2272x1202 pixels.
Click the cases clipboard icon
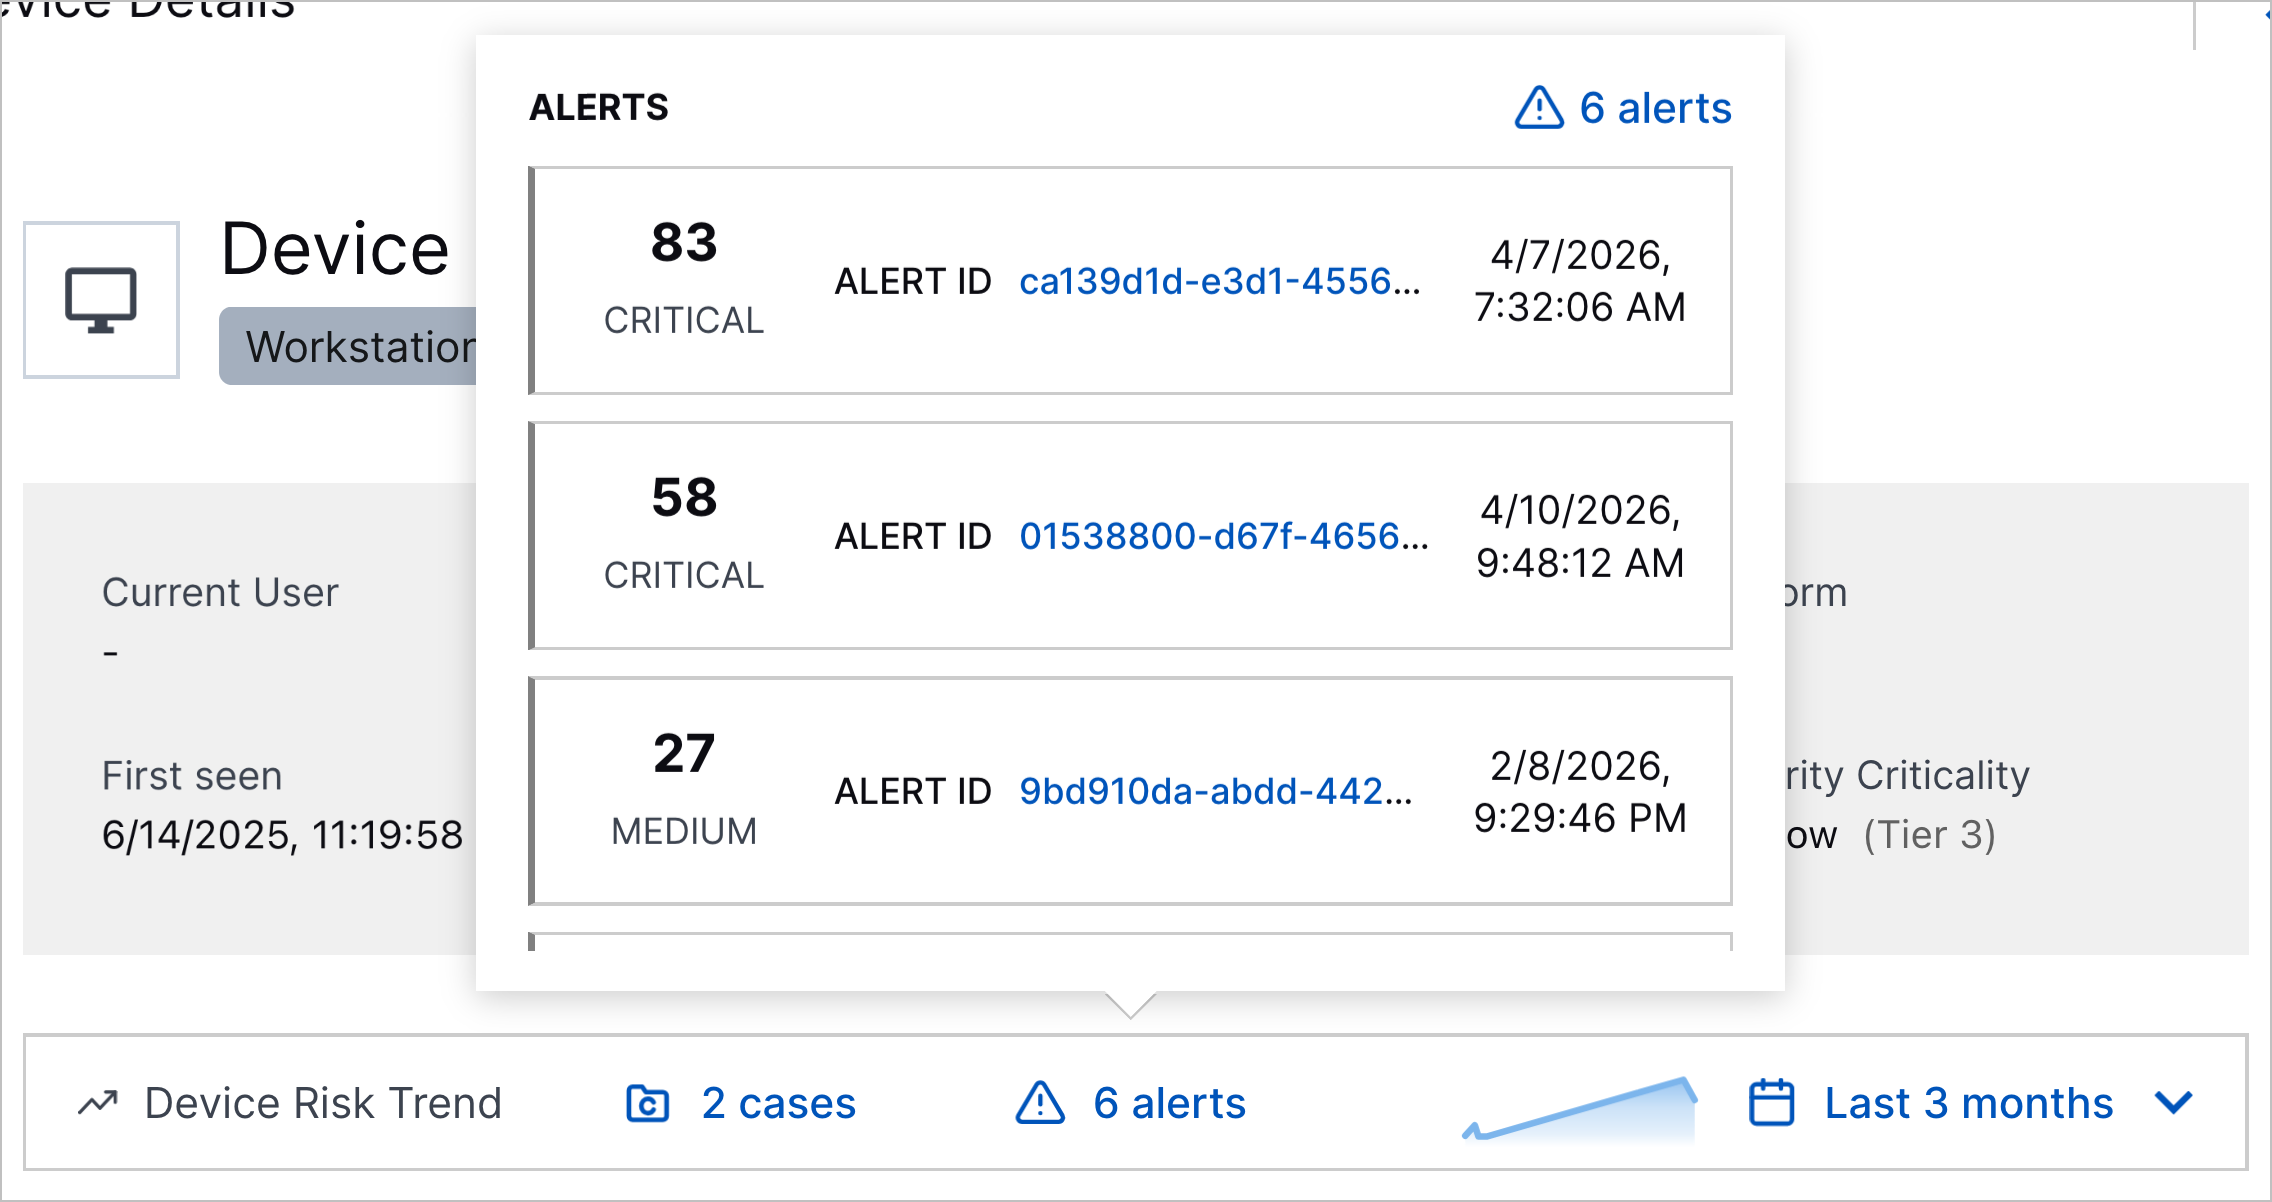pyautogui.click(x=650, y=1103)
